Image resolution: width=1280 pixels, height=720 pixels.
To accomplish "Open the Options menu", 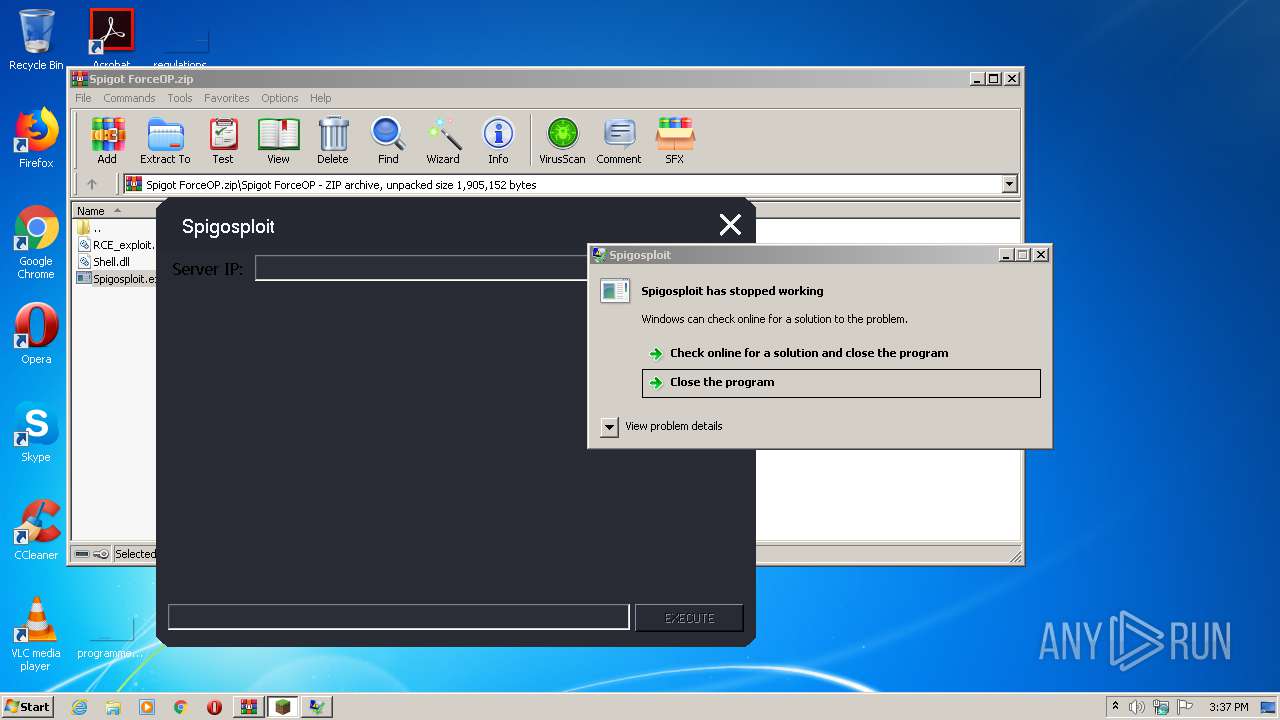I will 280,98.
